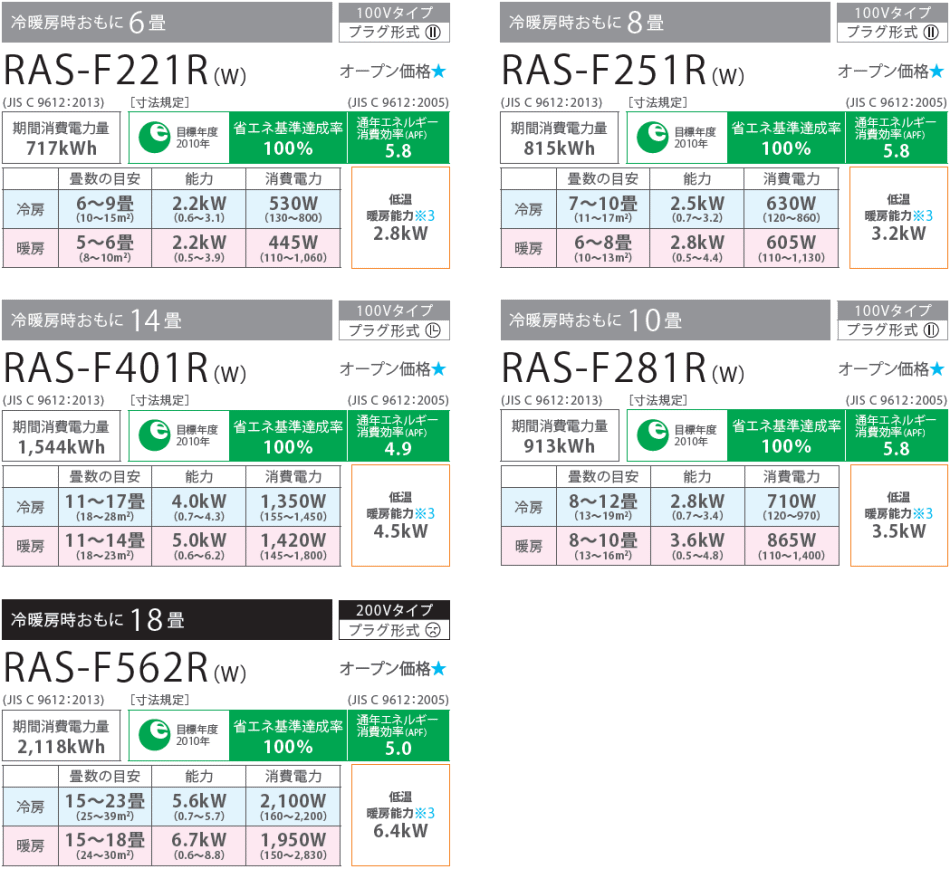Screen dimensions: 950x869
Task: Click the 815kWh annual consumption value
Action: pyautogui.click(x=559, y=148)
